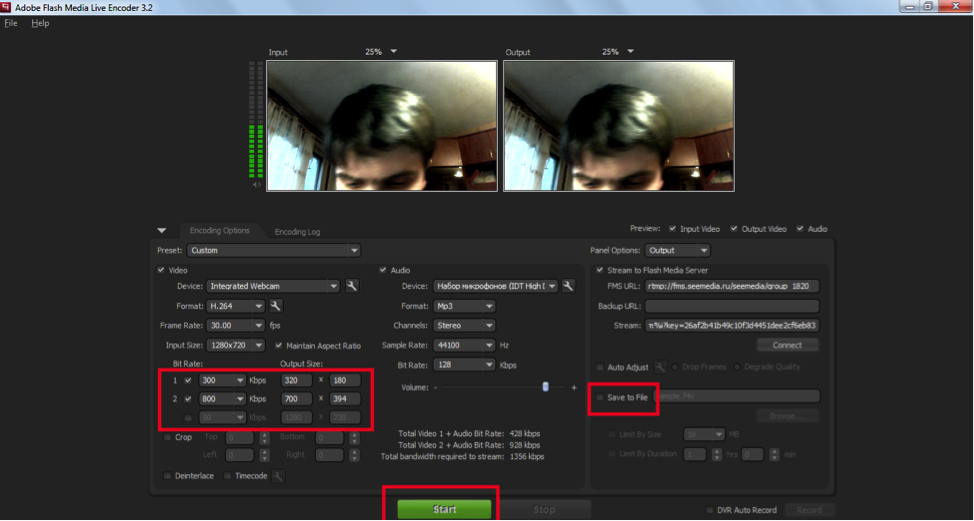Click the Output video preview
Viewport: 974px width, 521px height.
[x=619, y=125]
